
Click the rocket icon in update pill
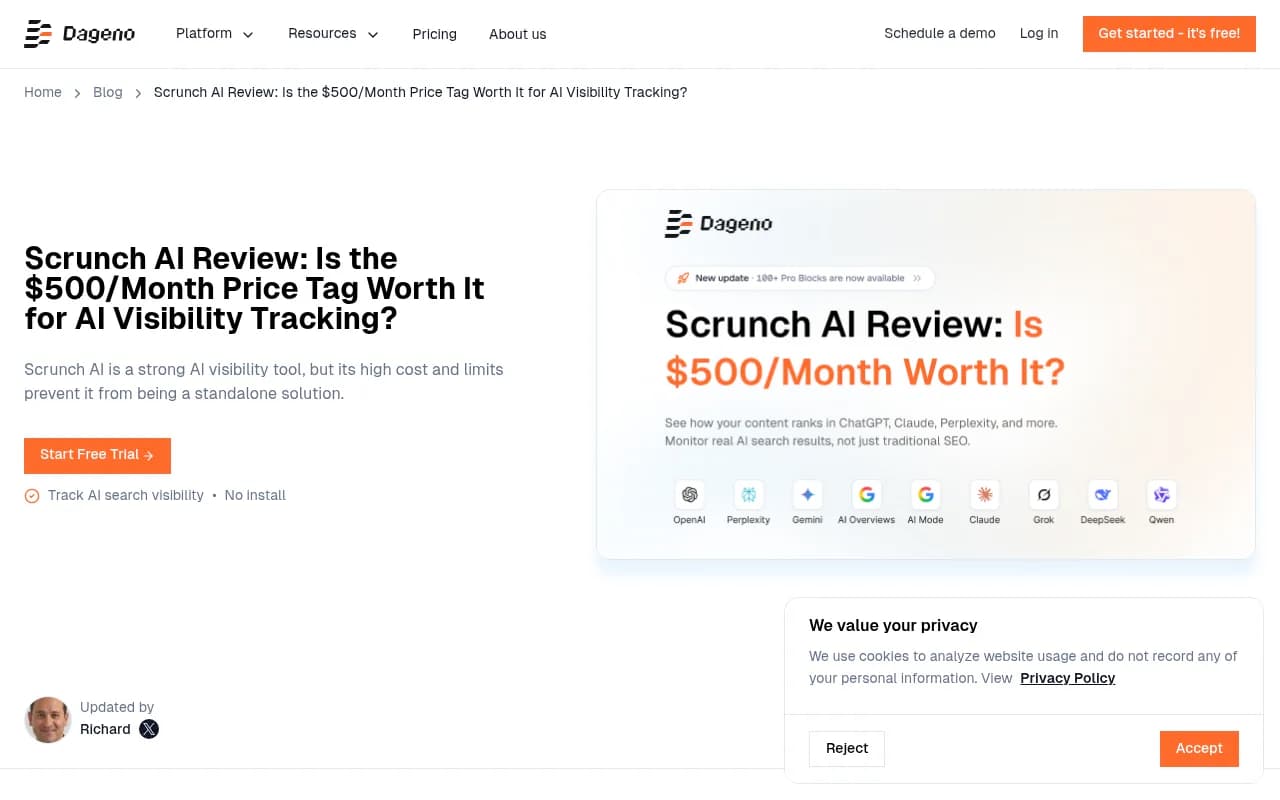(x=683, y=278)
